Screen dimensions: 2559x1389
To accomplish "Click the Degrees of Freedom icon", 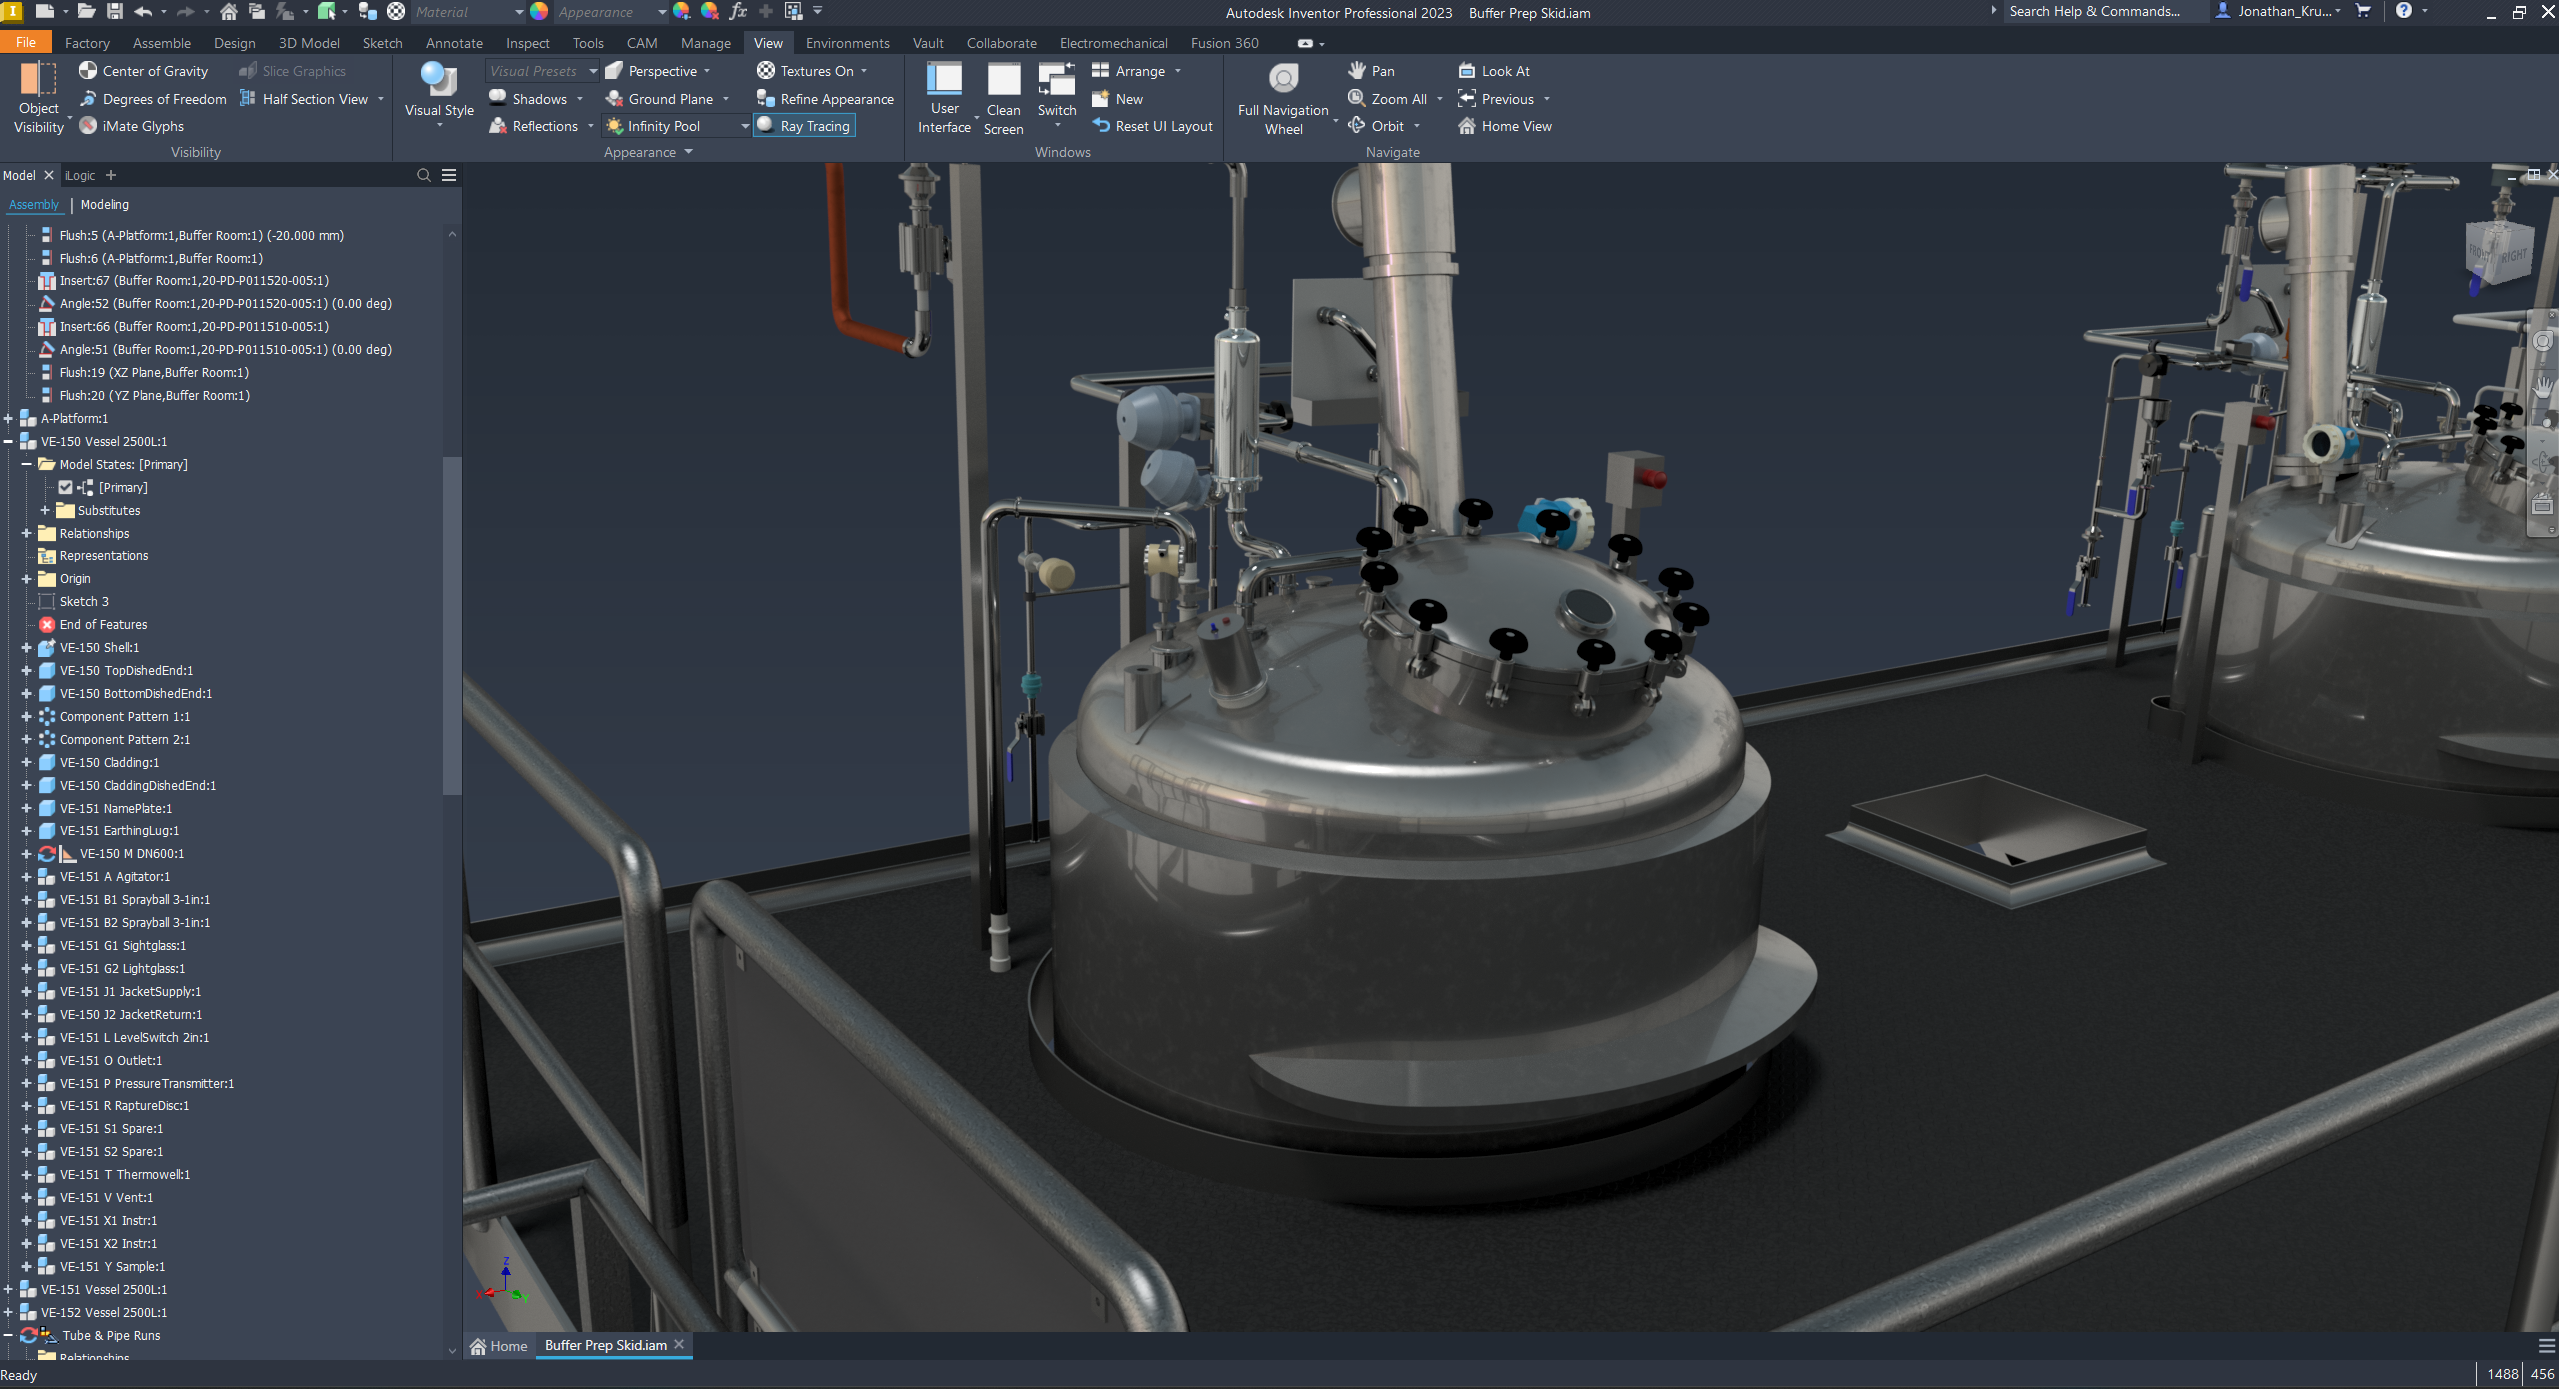I will pos(88,99).
